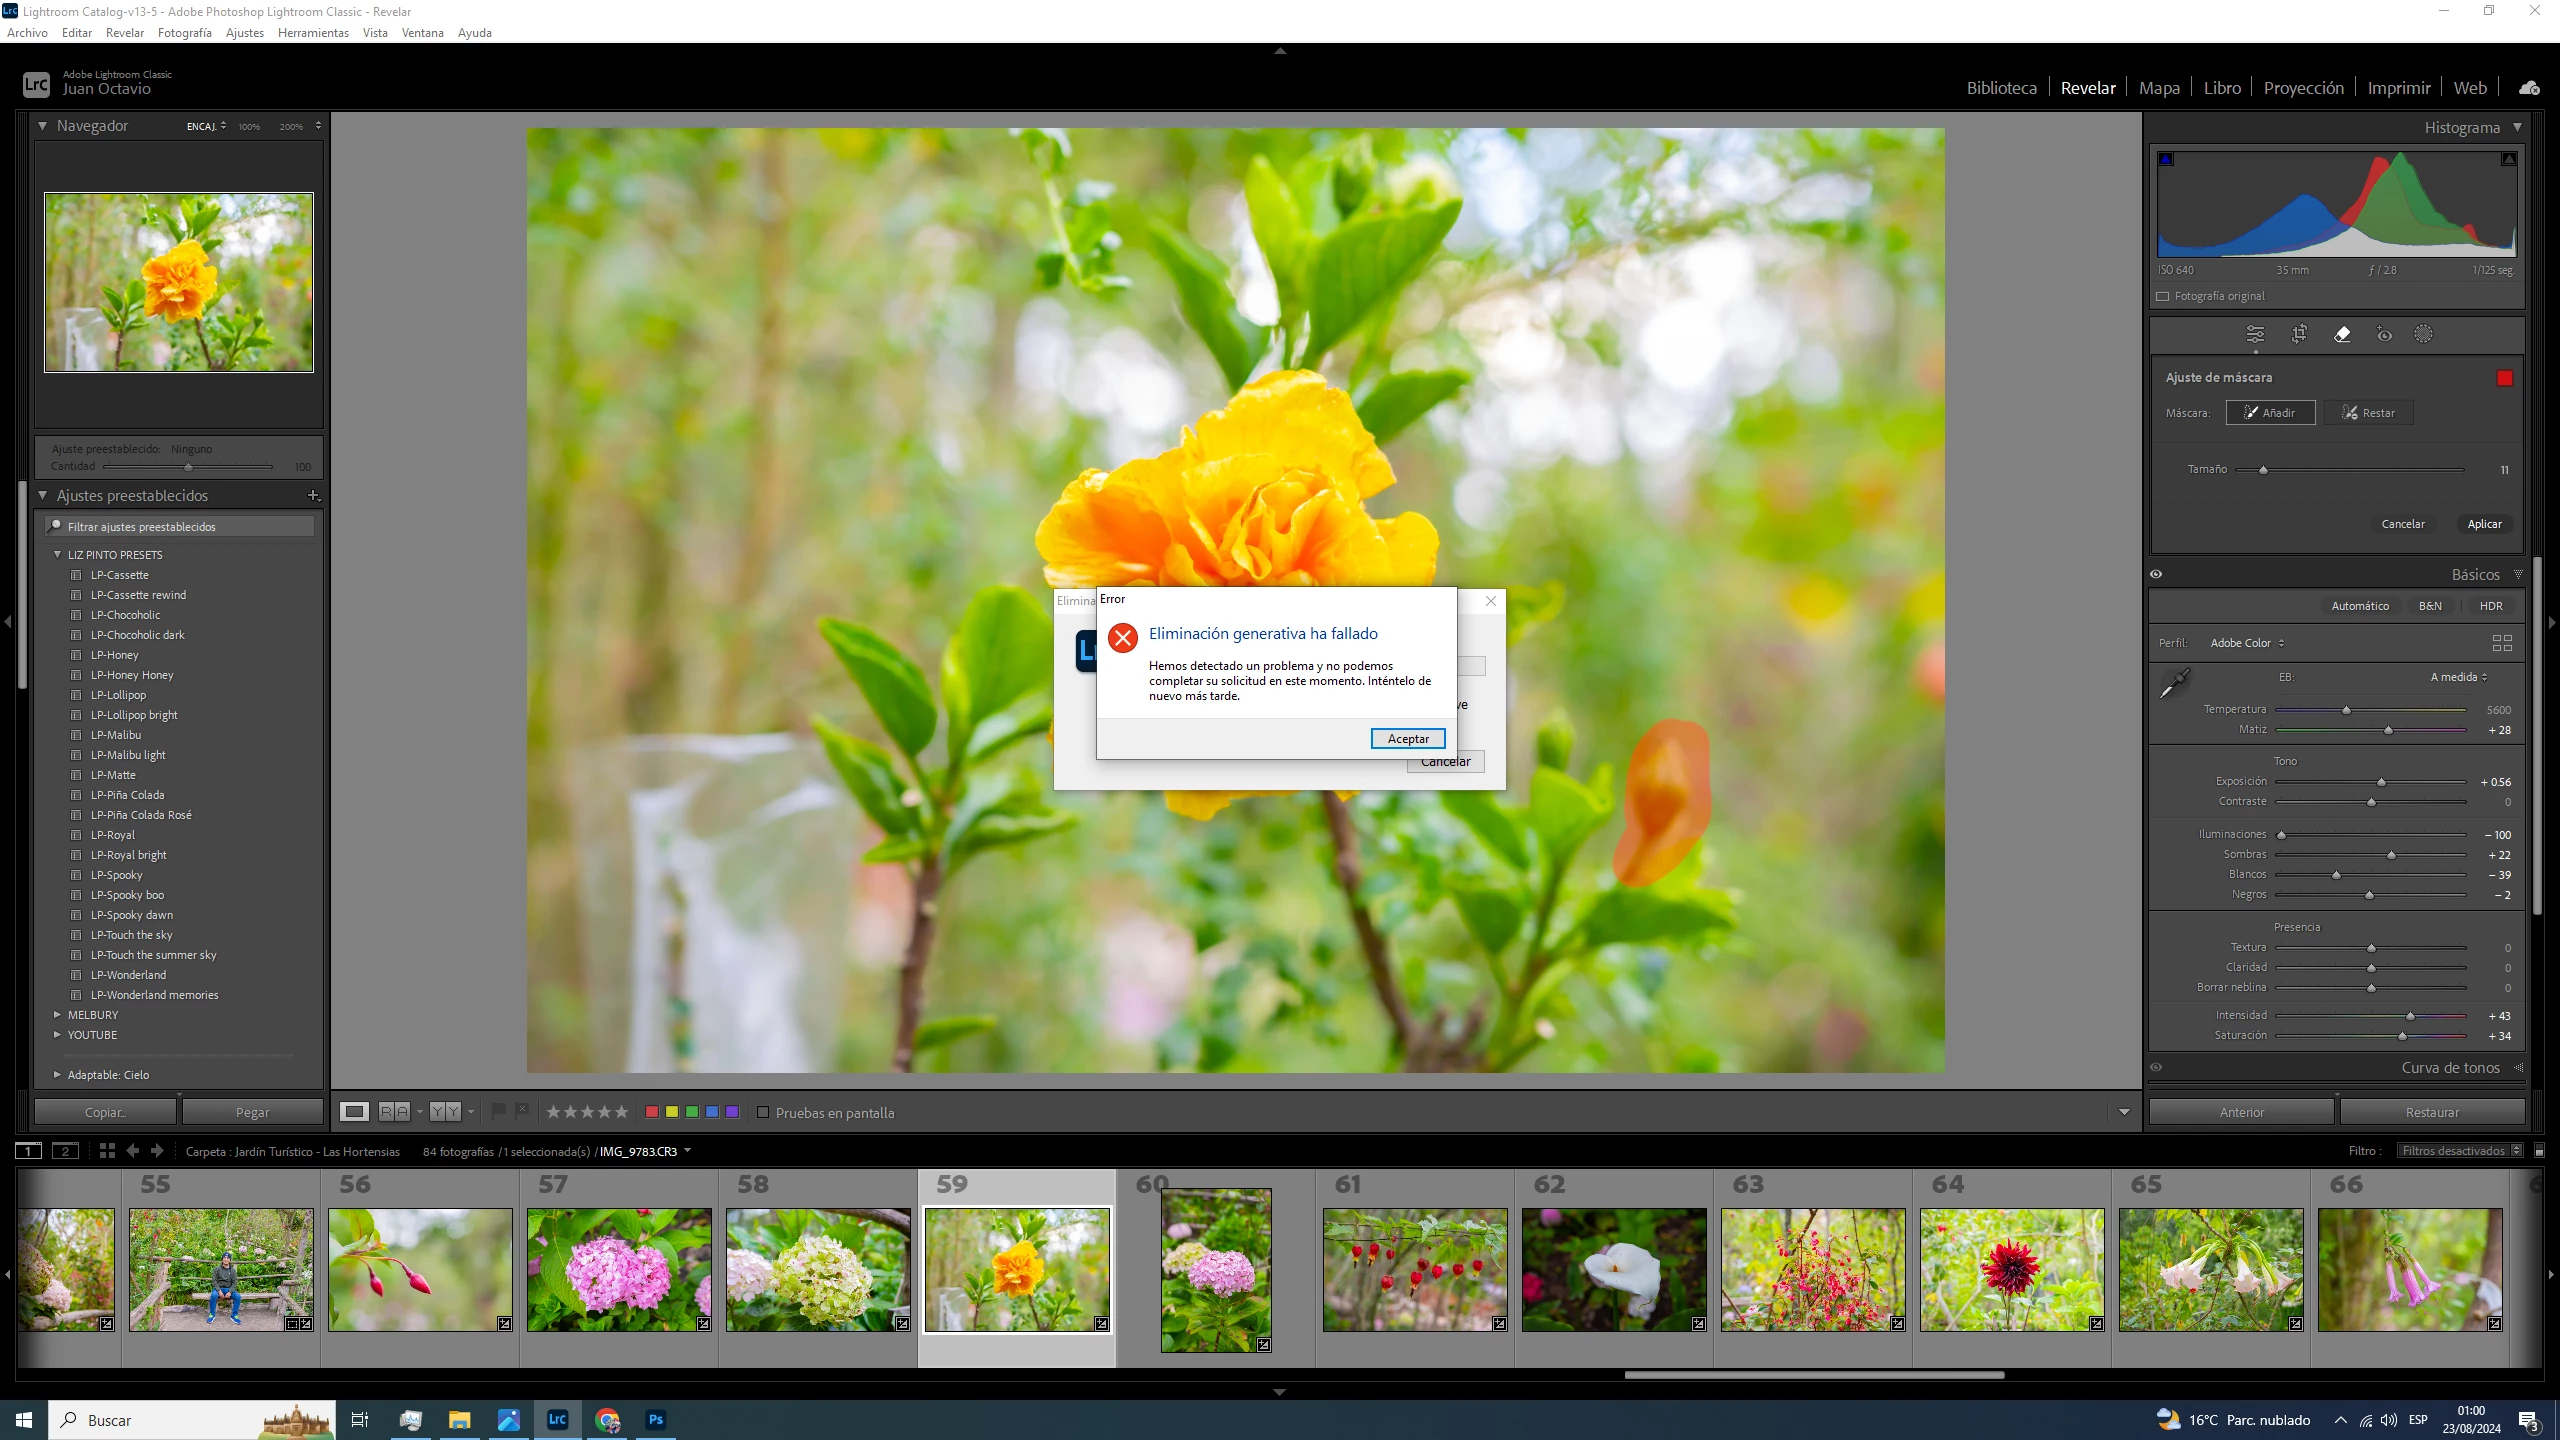Viewport: 2560px width, 1440px height.
Task: Switch to the Biblioteca module
Action: [x=2001, y=88]
